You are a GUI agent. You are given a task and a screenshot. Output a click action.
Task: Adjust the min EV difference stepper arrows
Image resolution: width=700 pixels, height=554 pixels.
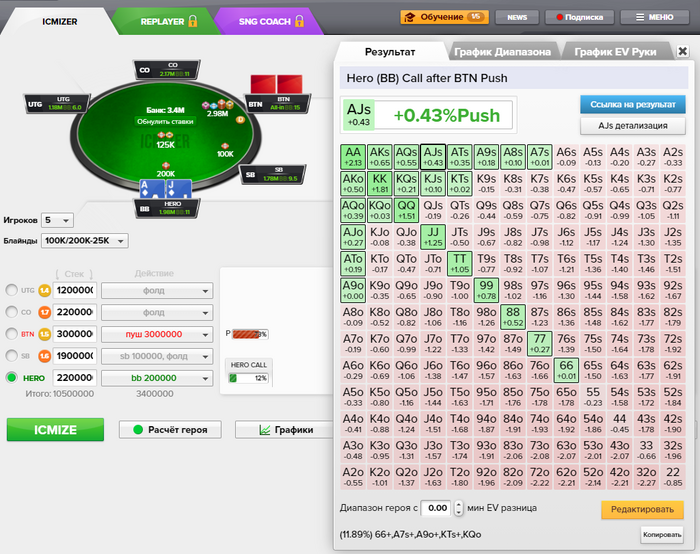(458, 508)
